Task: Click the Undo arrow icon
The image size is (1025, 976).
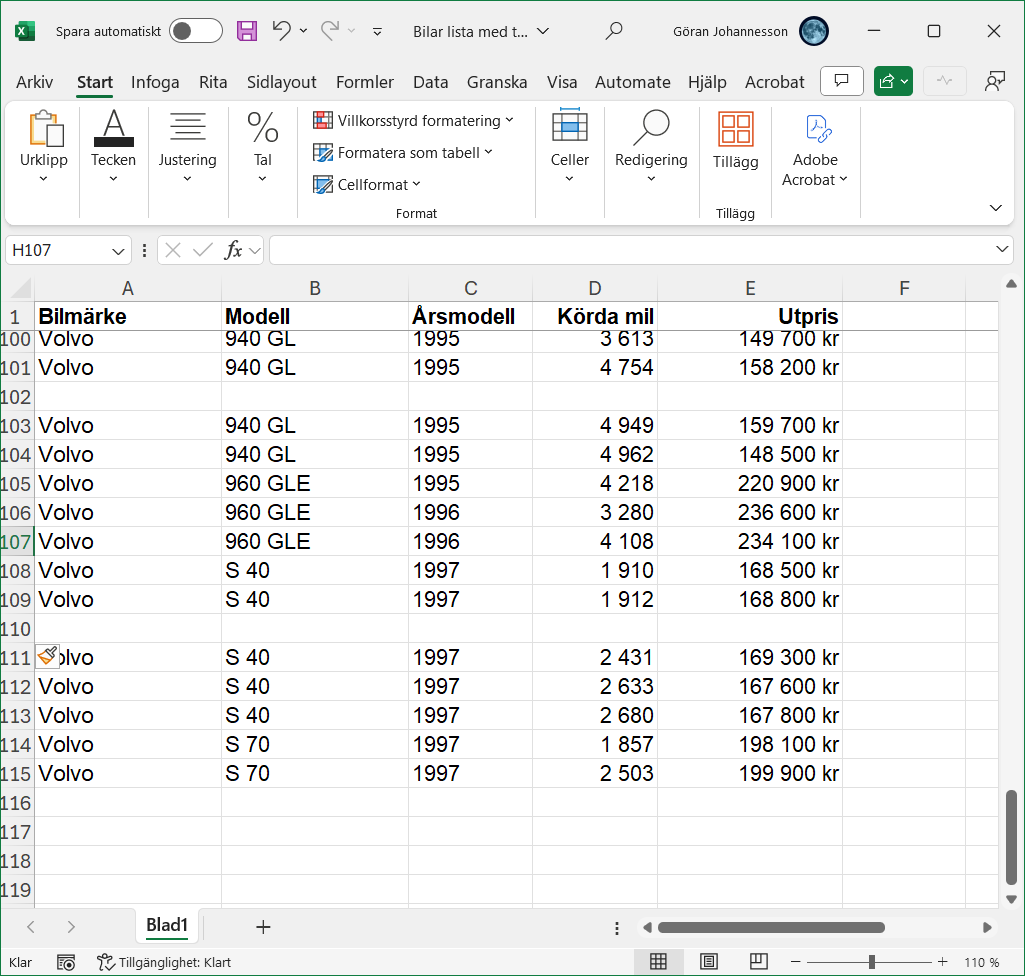Action: click(x=282, y=31)
